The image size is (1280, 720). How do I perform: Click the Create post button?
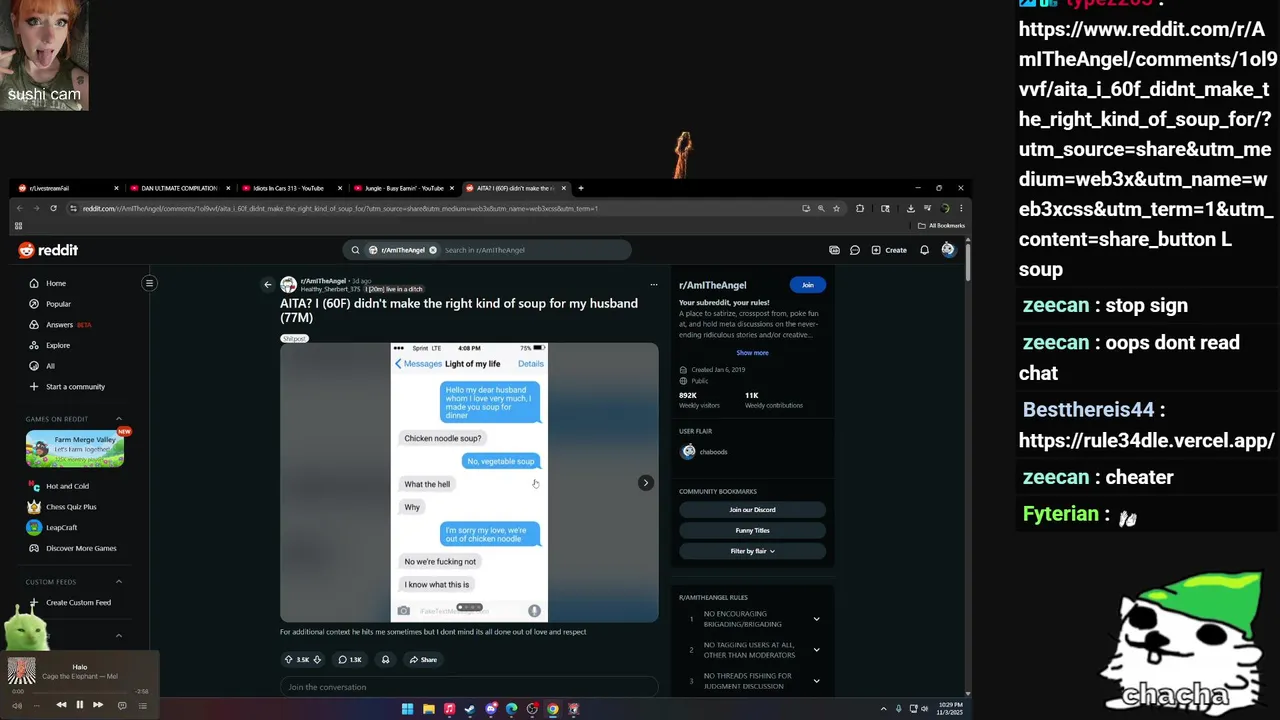(x=889, y=250)
